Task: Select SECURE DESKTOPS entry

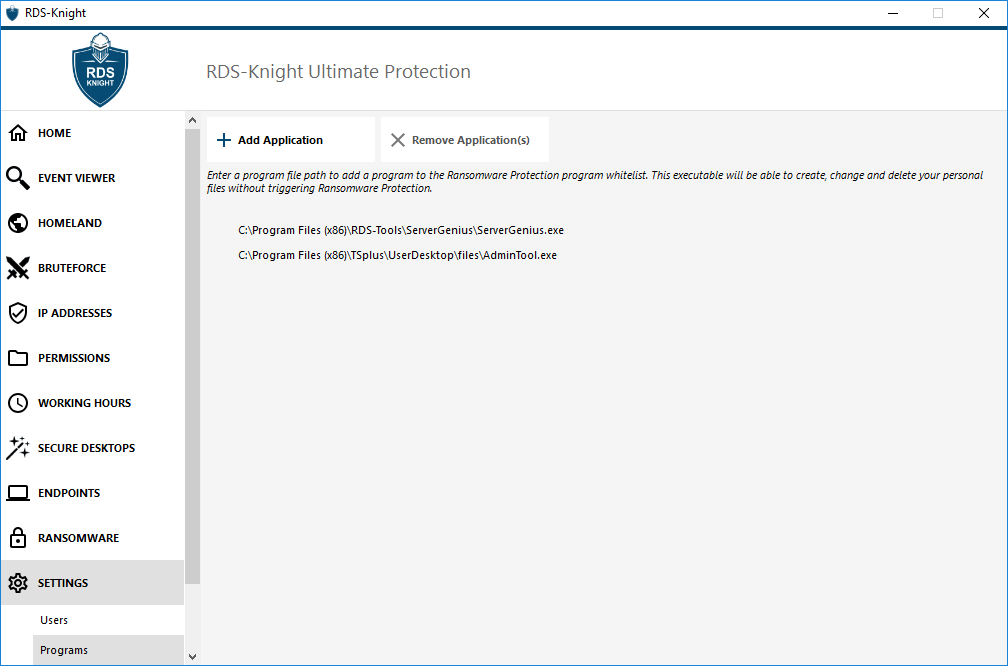Action: (x=93, y=448)
